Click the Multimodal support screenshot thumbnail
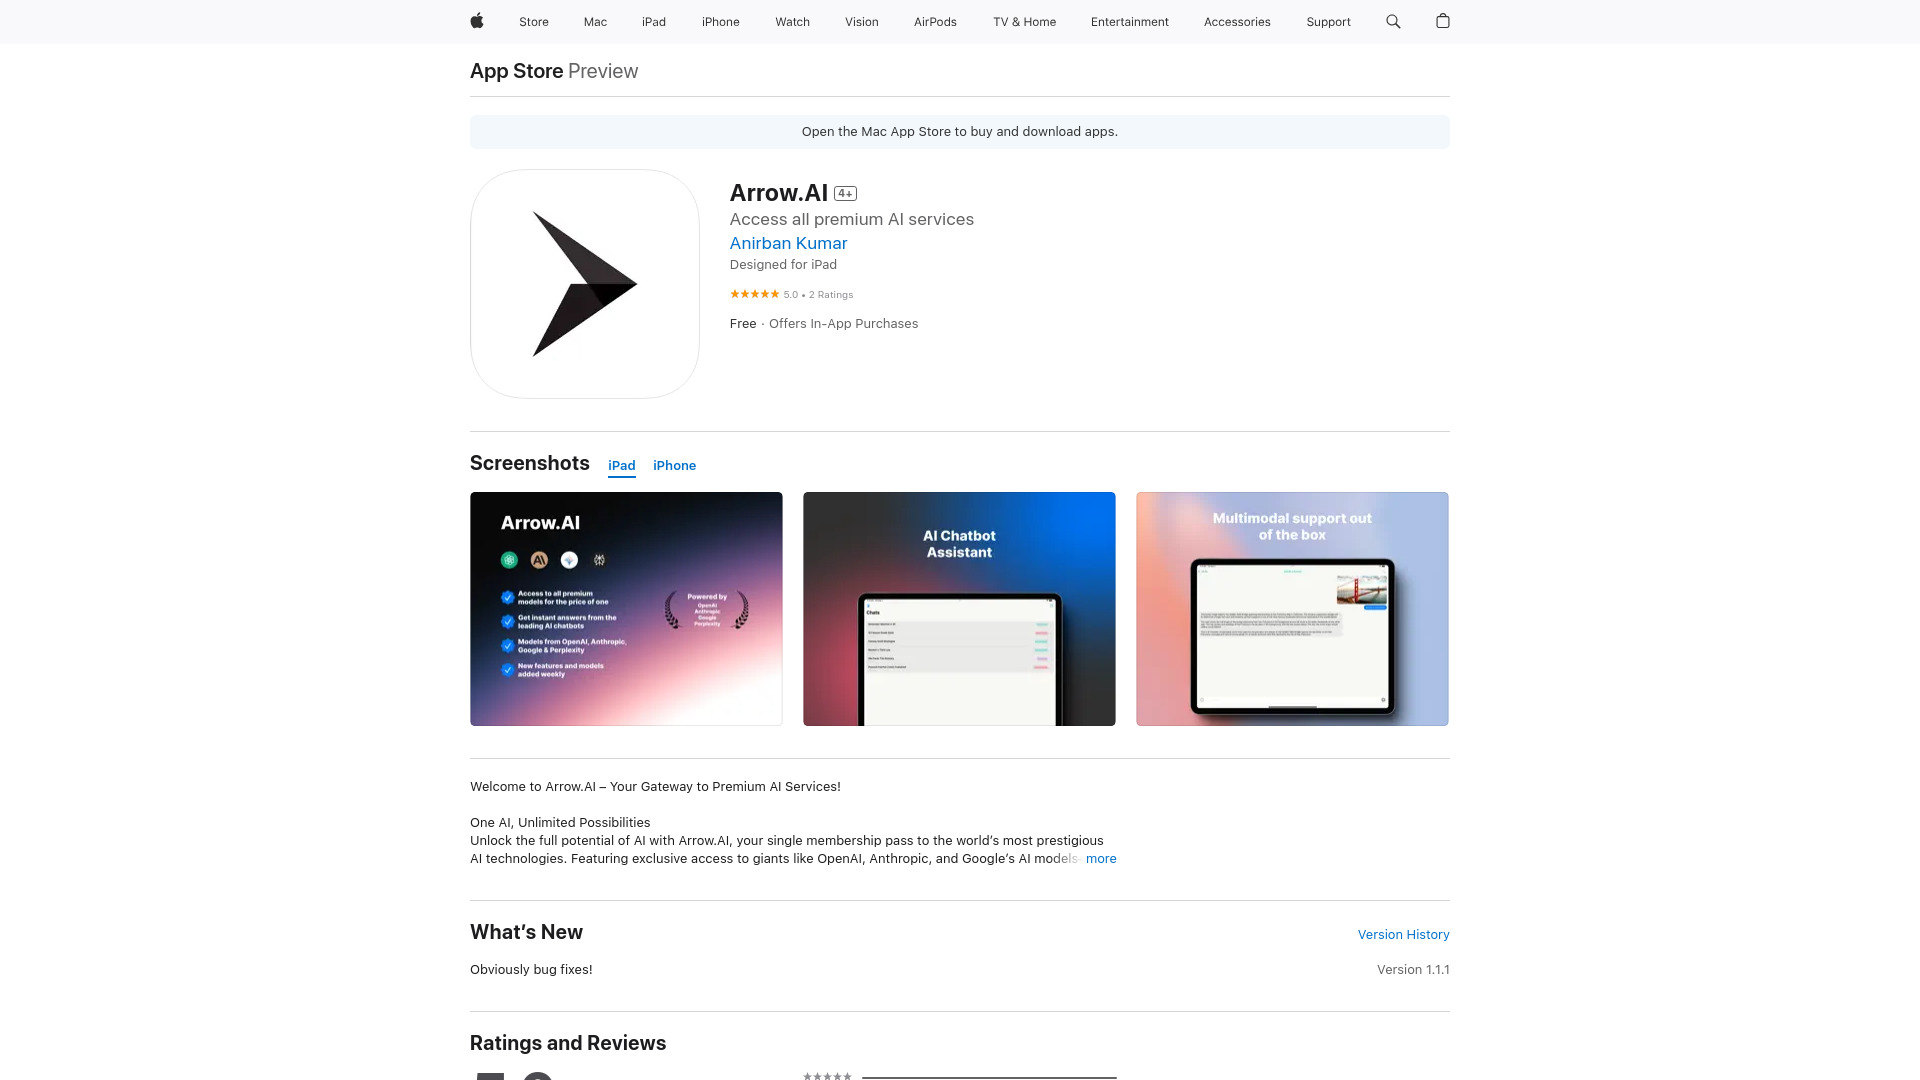1920x1080 pixels. [1292, 608]
